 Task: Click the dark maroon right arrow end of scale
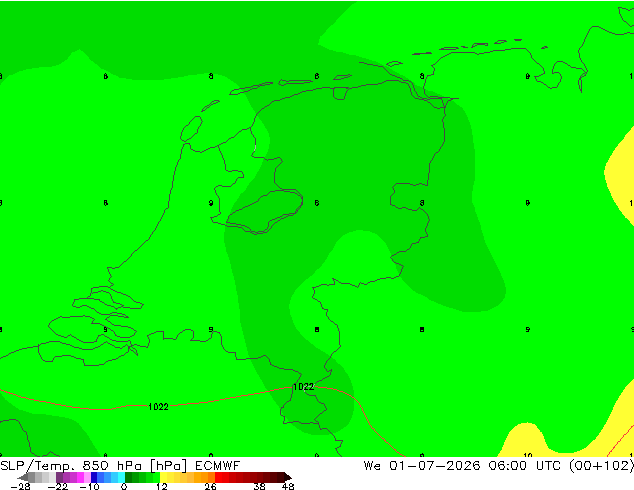click(x=288, y=477)
